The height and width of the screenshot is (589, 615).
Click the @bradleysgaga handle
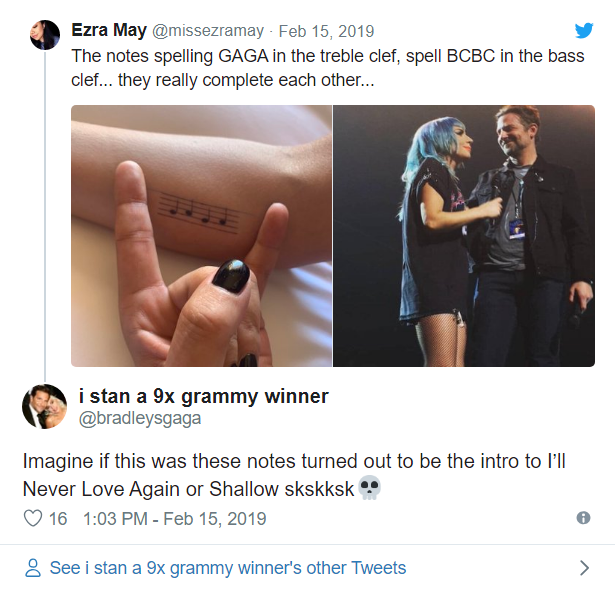(139, 418)
